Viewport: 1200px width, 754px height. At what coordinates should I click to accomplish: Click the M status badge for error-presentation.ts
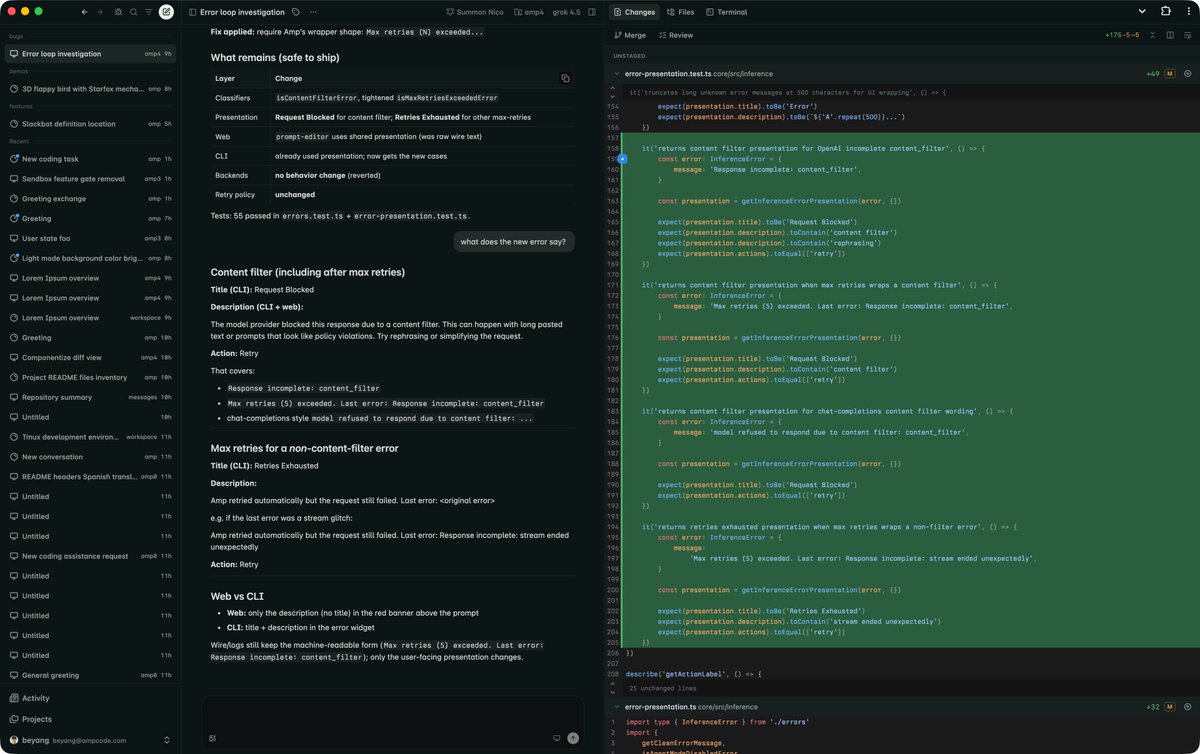(x=1169, y=706)
